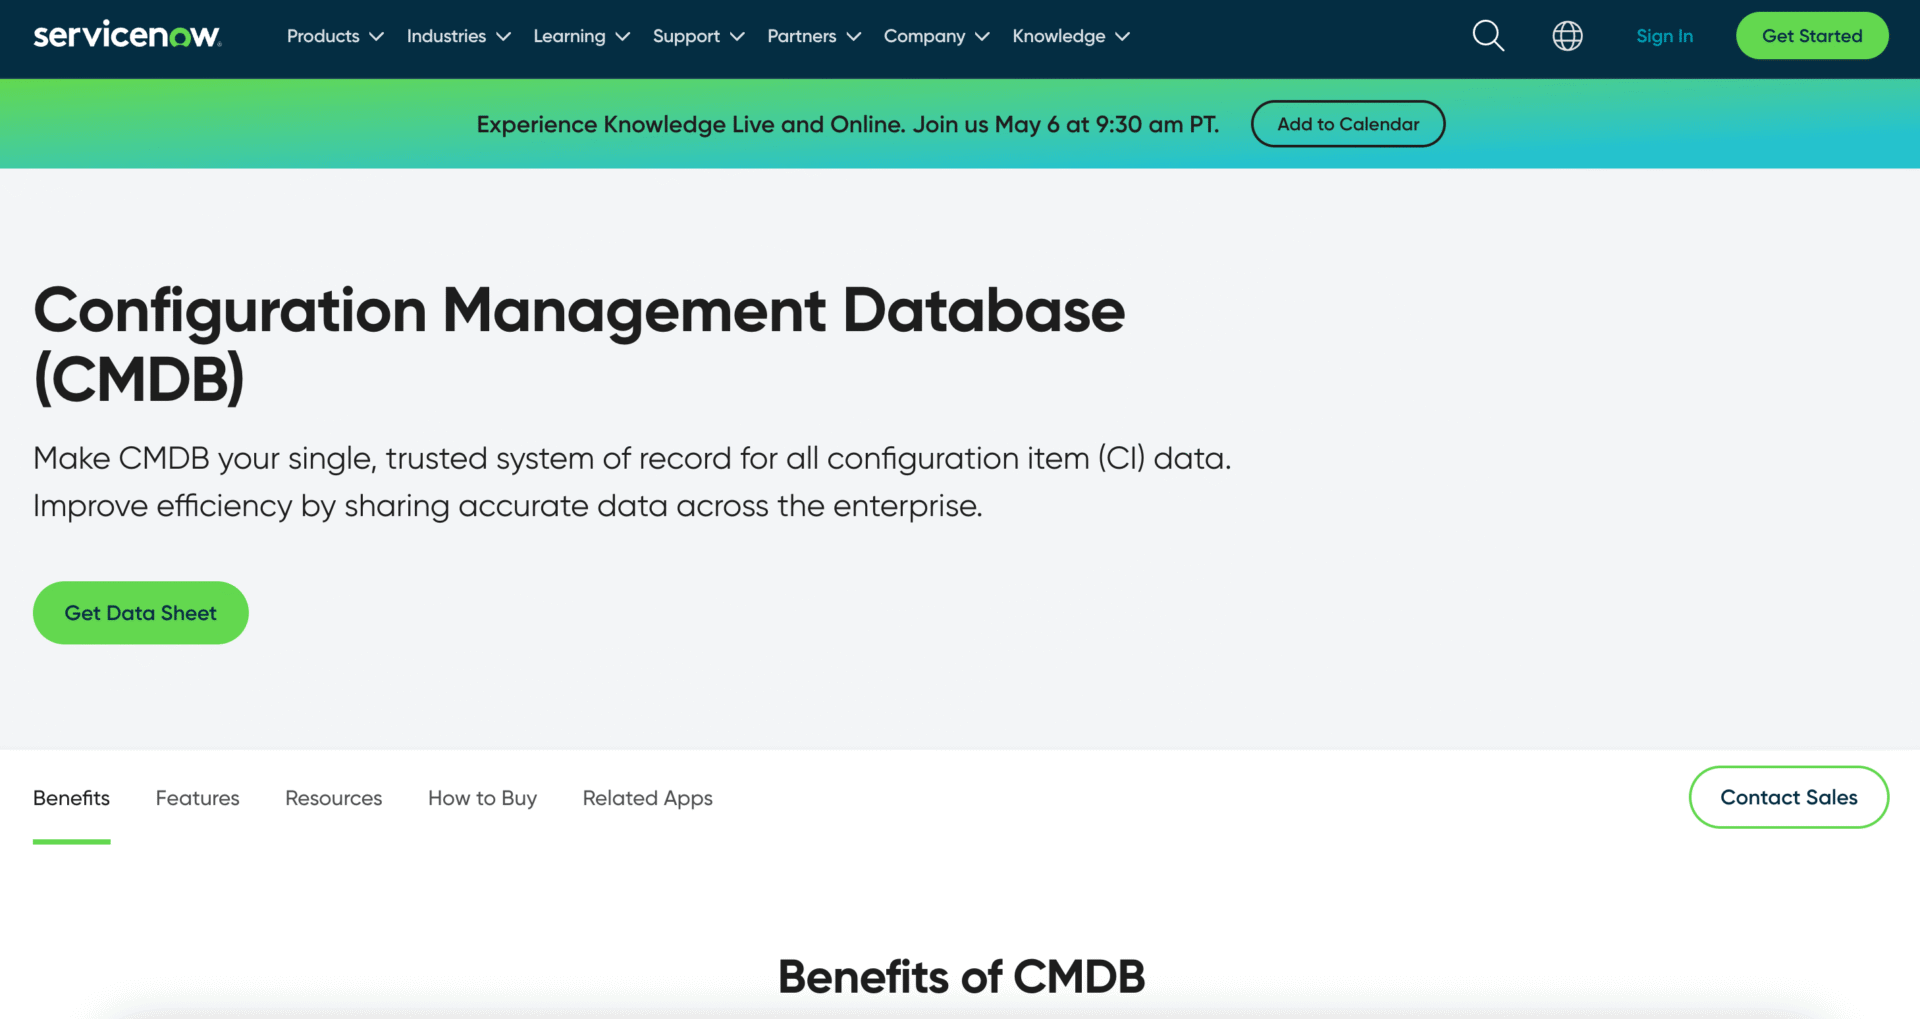Switch to the Features tab
Viewport: 1920px width, 1019px height.
pyautogui.click(x=197, y=797)
